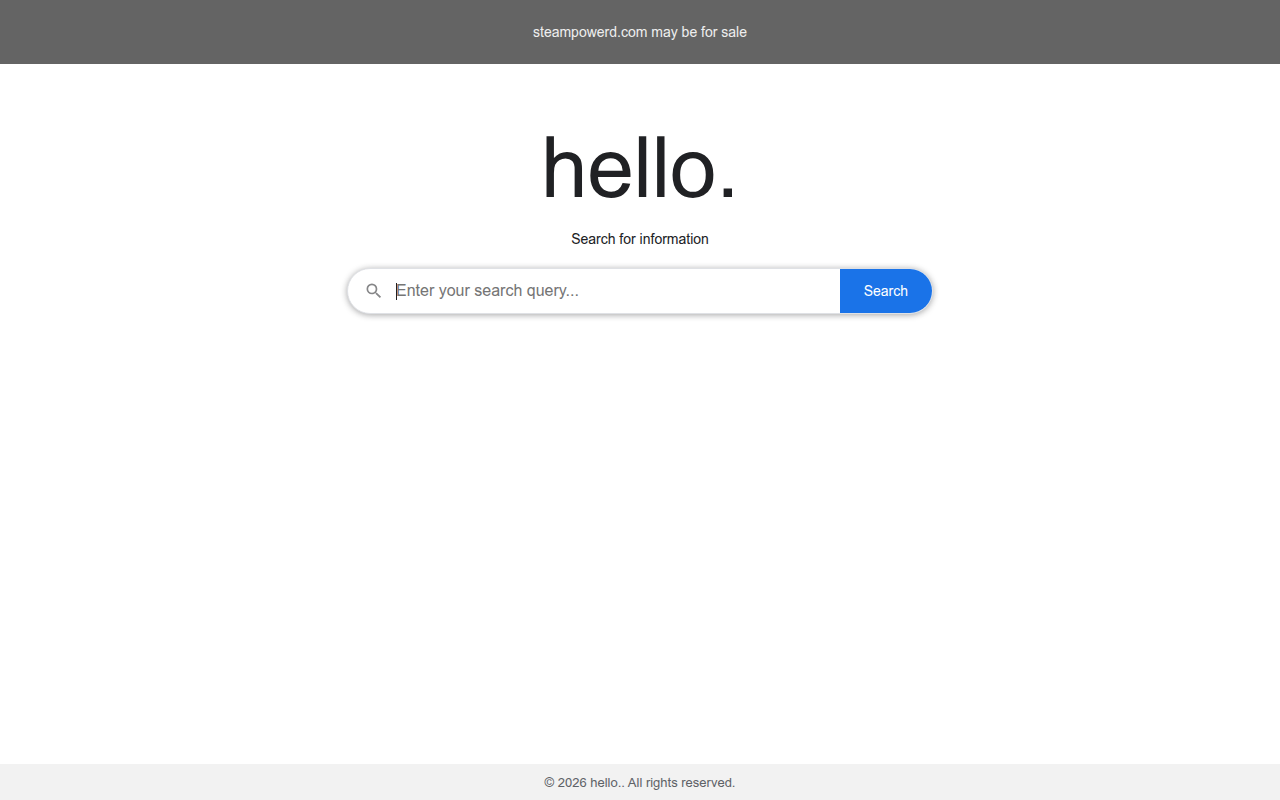Click the magnifying glass search icon
The image size is (1280, 800).
pos(373,291)
